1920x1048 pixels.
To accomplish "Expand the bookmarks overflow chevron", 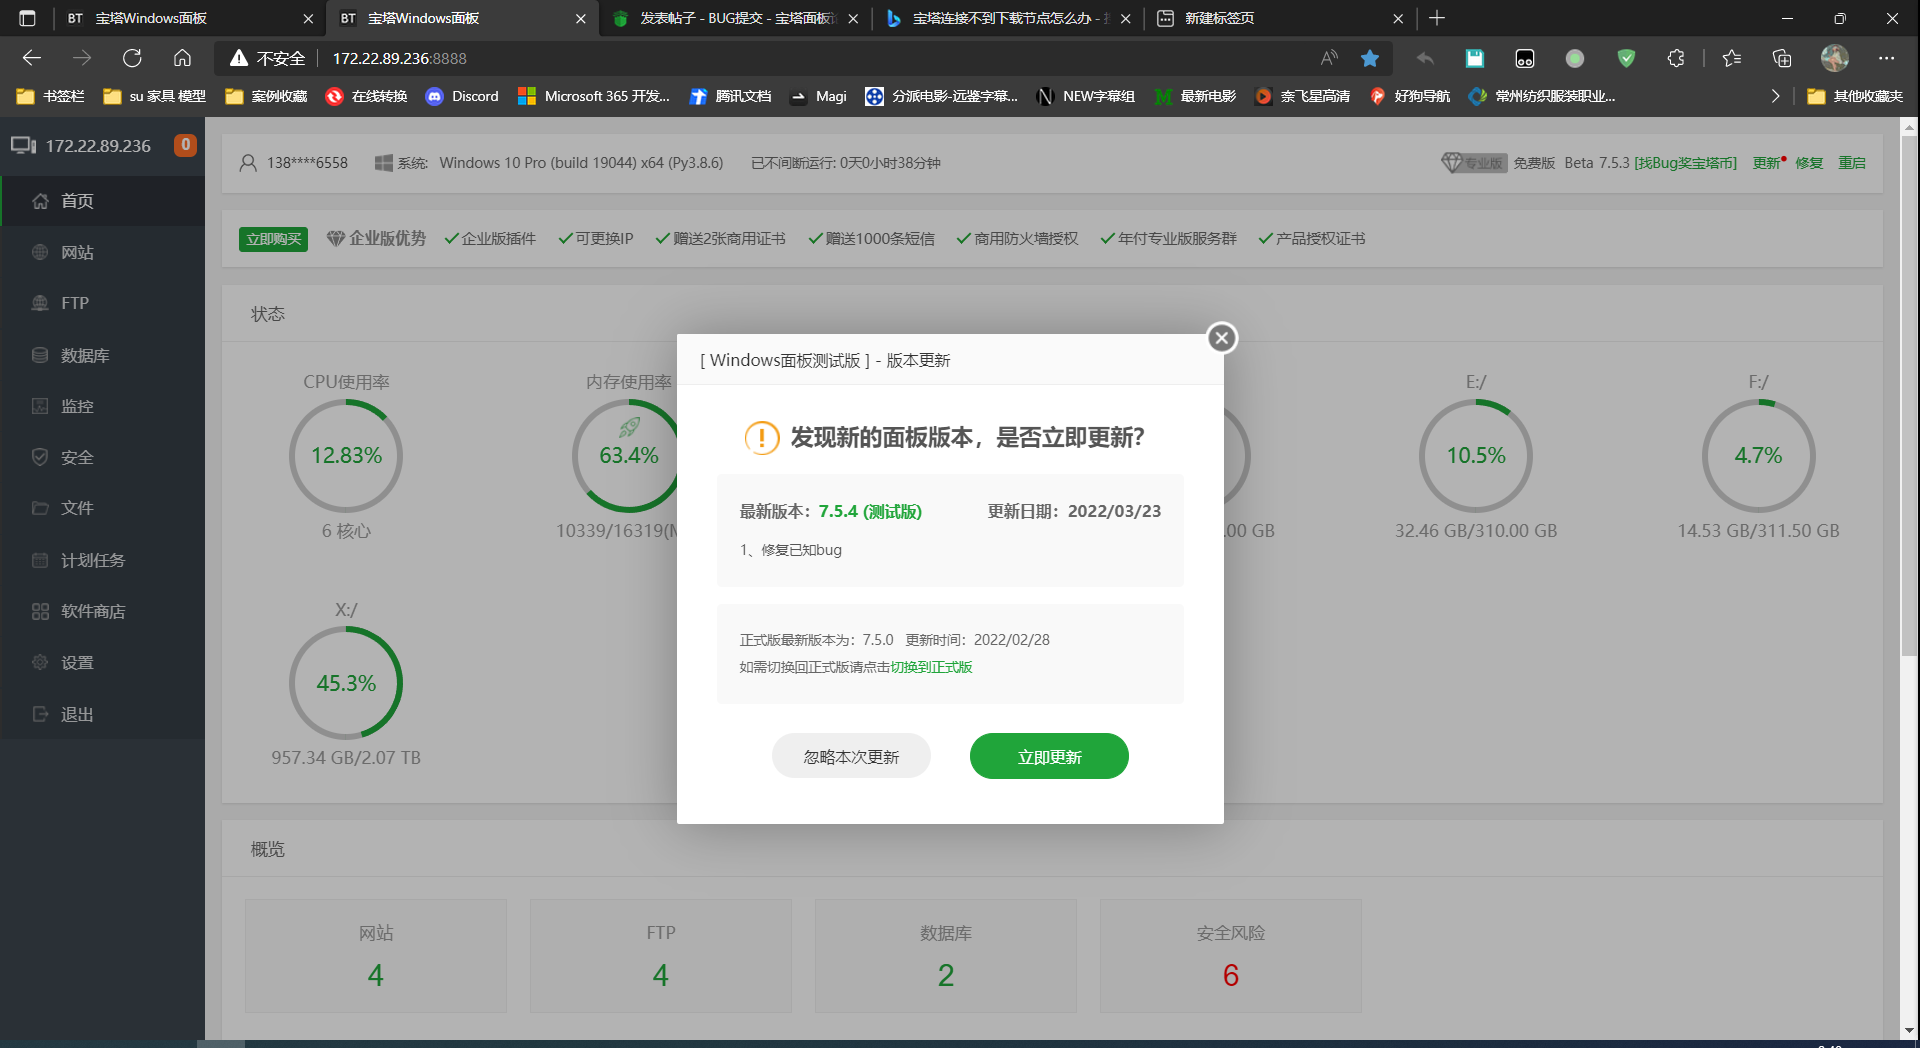I will pyautogui.click(x=1775, y=96).
